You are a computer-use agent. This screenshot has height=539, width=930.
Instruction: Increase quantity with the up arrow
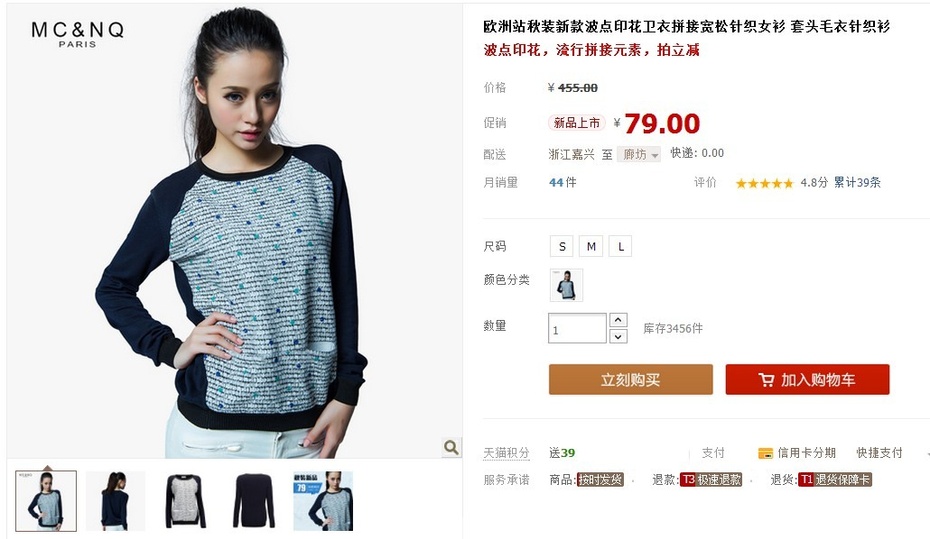[618, 320]
